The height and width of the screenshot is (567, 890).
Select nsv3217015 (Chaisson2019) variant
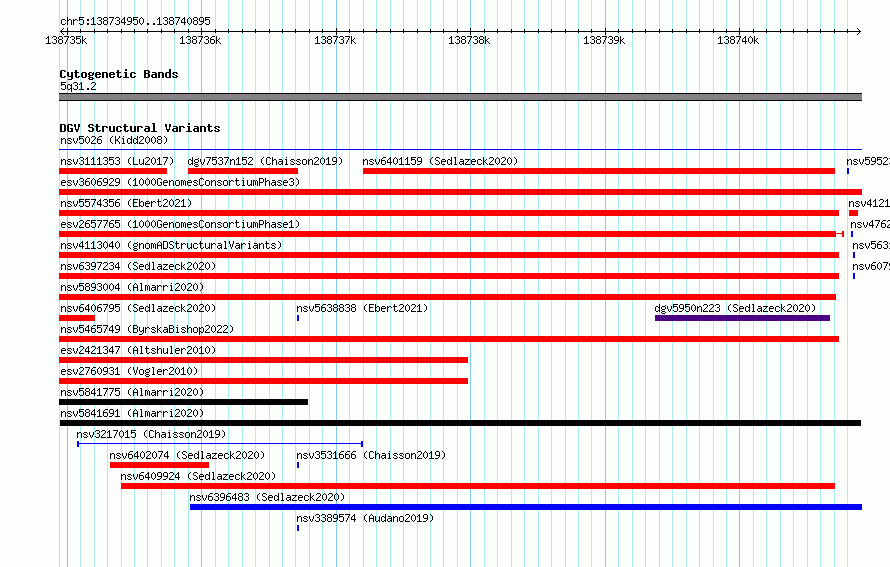pos(220,444)
